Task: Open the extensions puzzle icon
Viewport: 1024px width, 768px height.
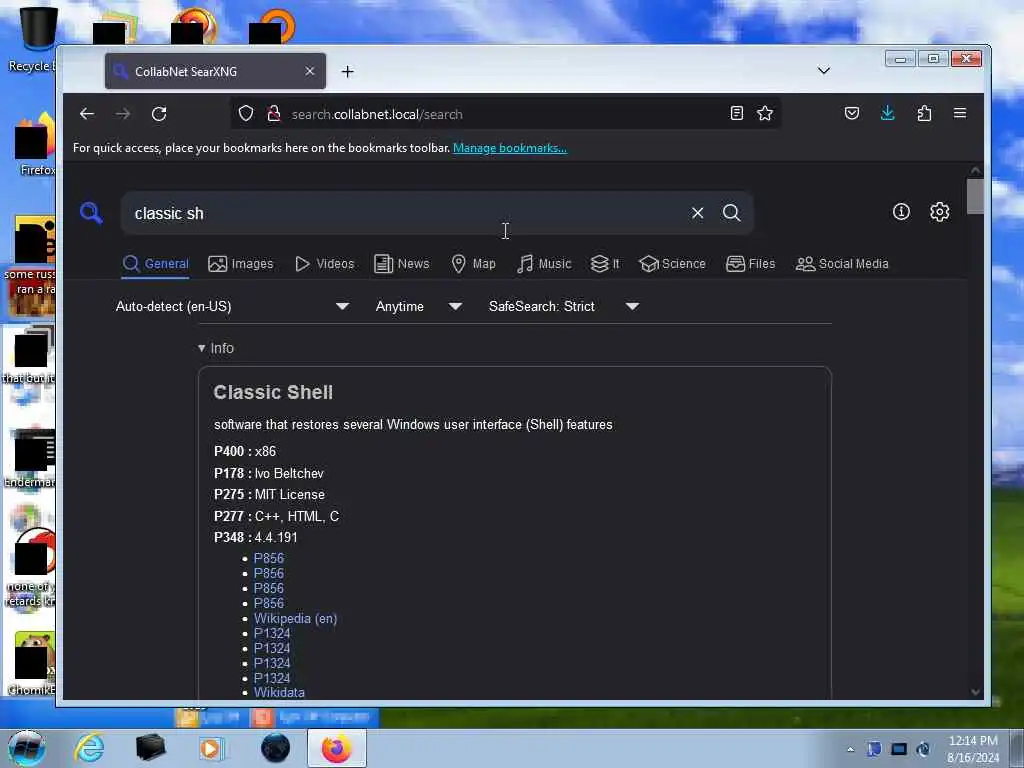Action: [924, 114]
